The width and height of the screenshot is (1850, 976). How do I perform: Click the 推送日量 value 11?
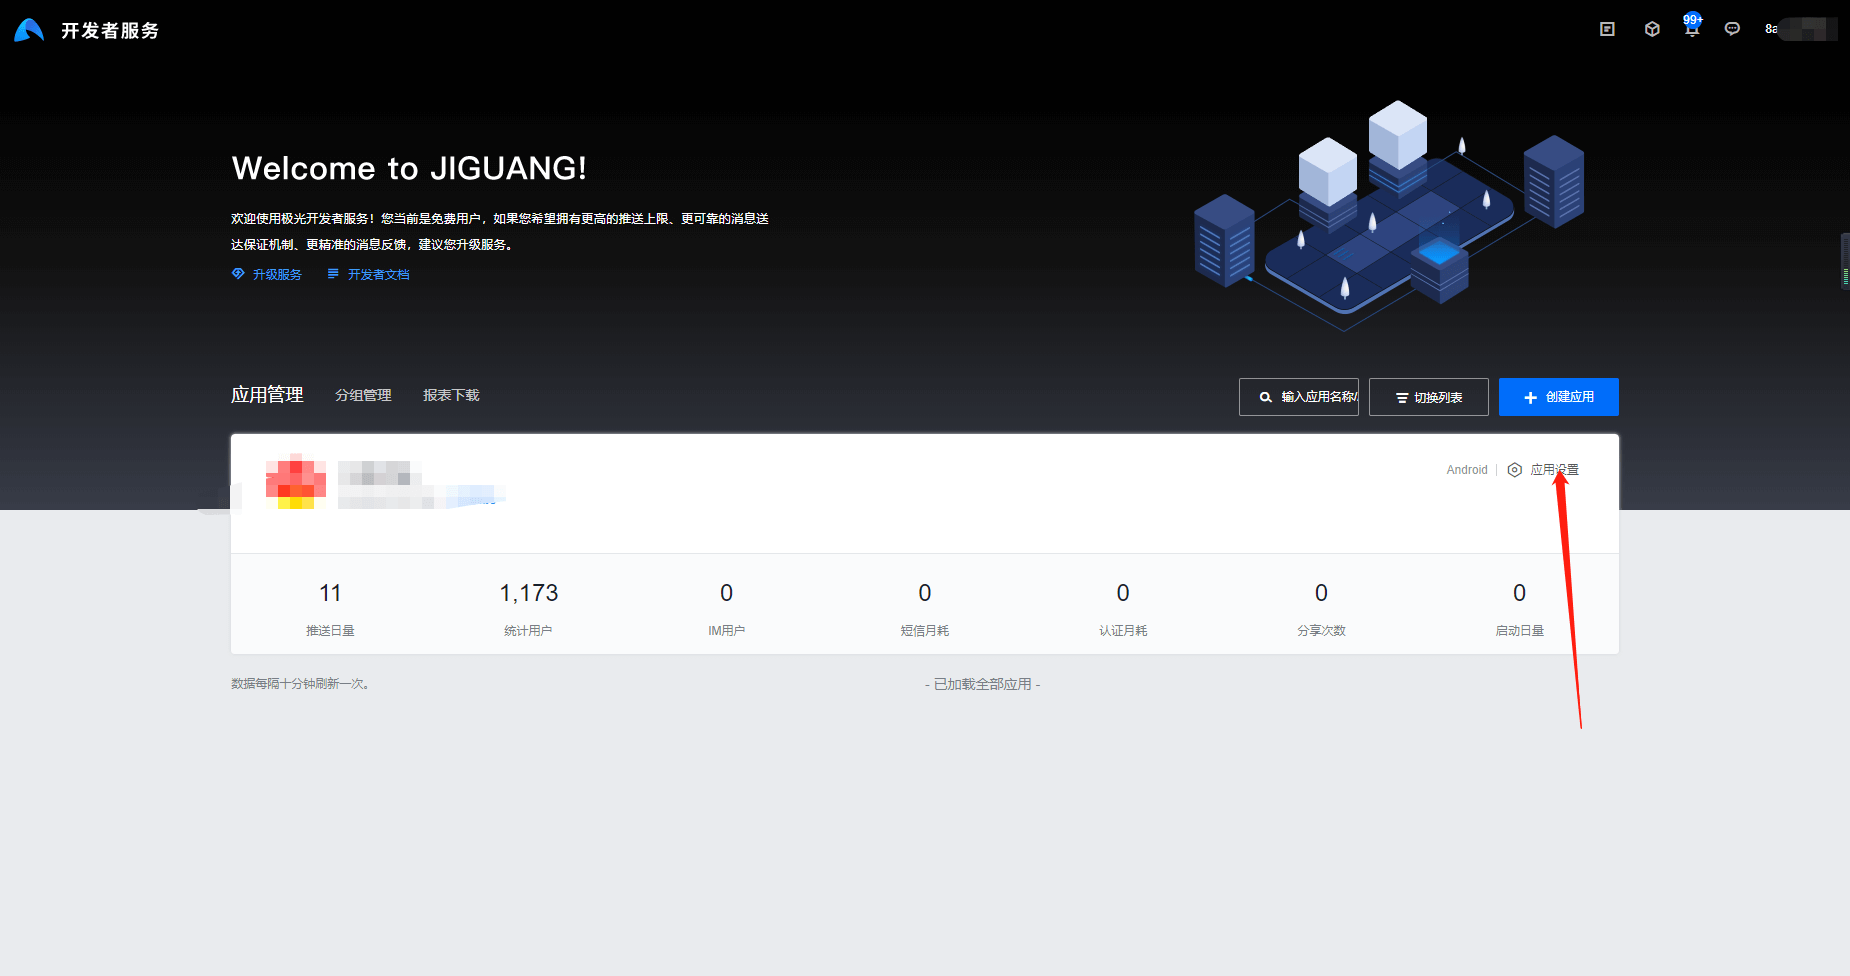tap(330, 593)
